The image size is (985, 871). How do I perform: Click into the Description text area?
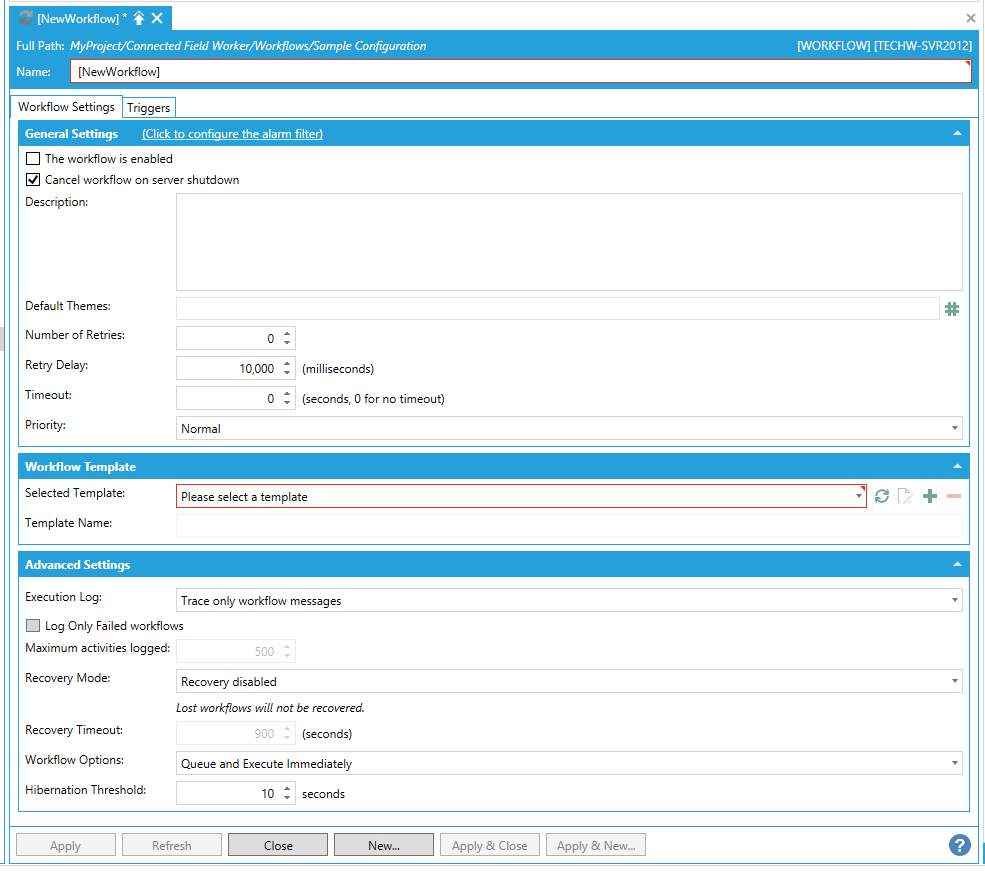click(x=568, y=242)
